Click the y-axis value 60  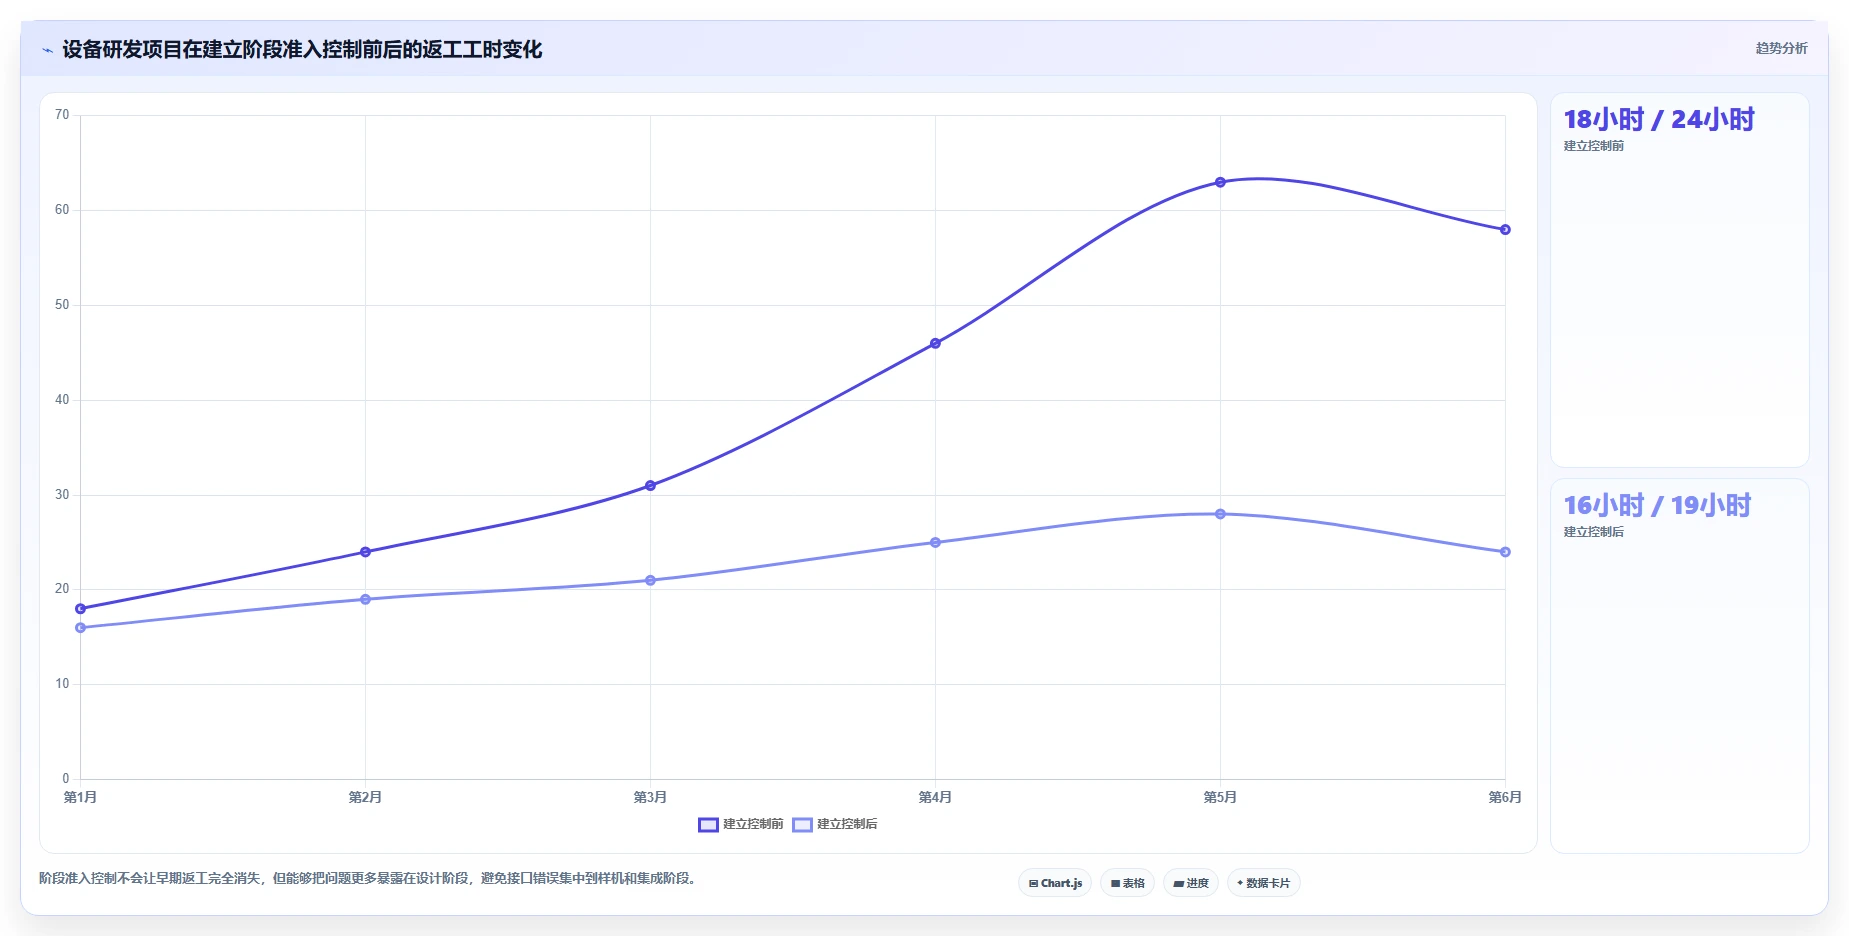(x=62, y=210)
